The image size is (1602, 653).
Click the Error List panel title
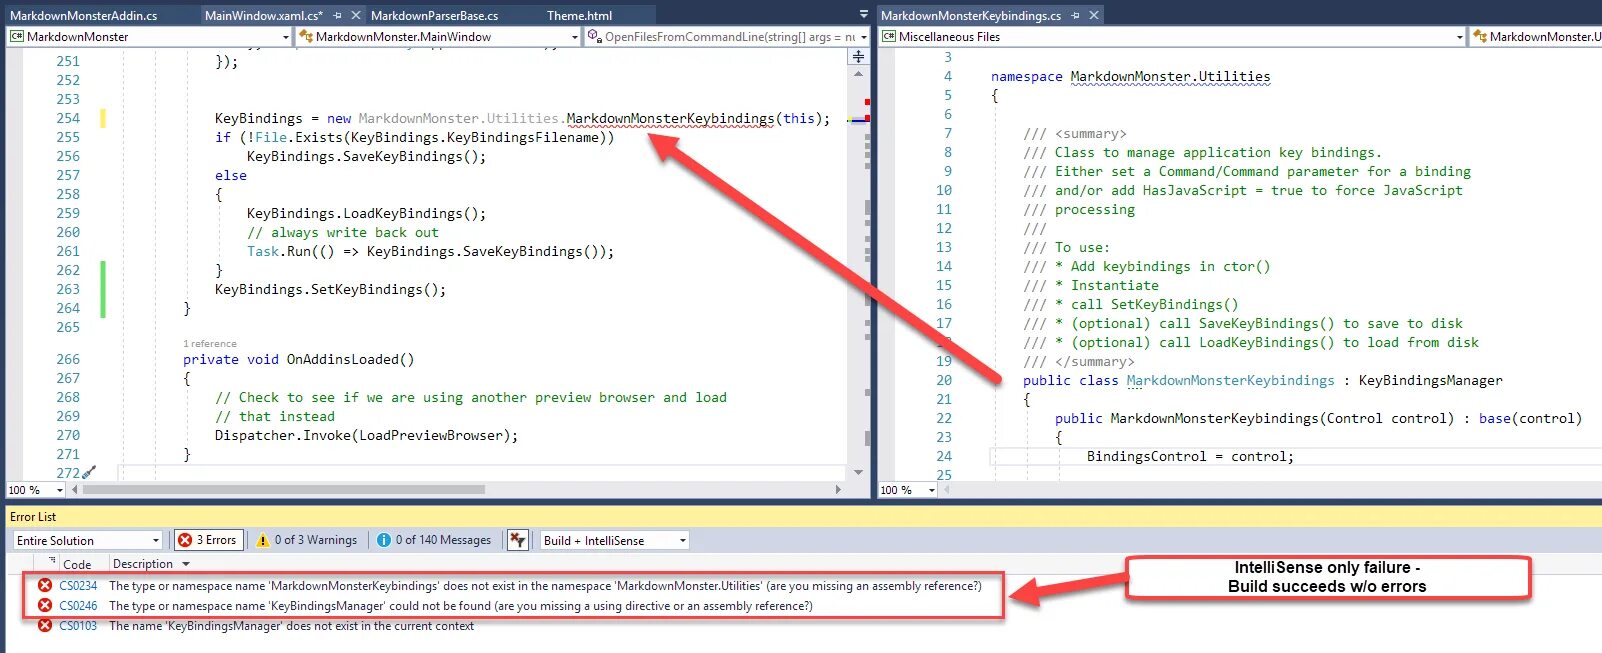33,517
